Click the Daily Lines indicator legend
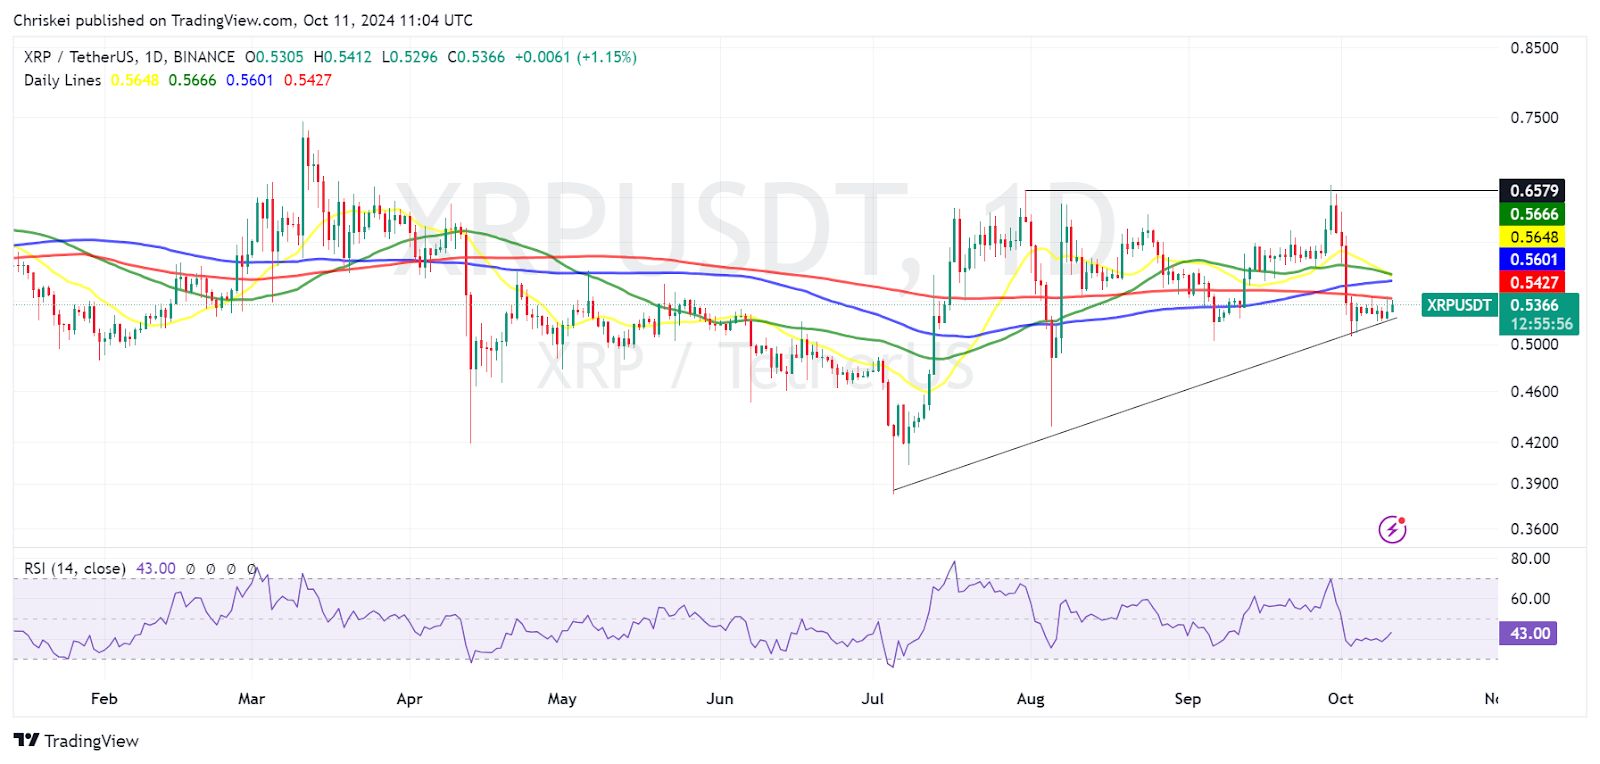This screenshot has width=1600, height=764. (x=62, y=80)
